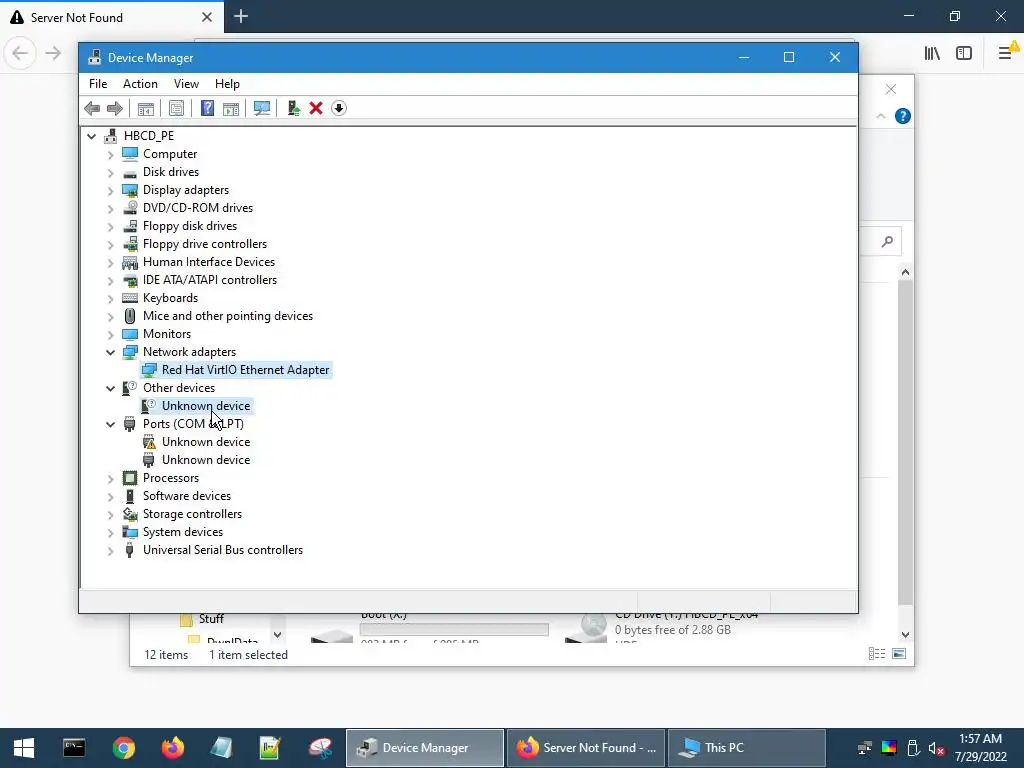The height and width of the screenshot is (768, 1024).
Task: Select Unknown device under Other devices
Action: pos(206,406)
